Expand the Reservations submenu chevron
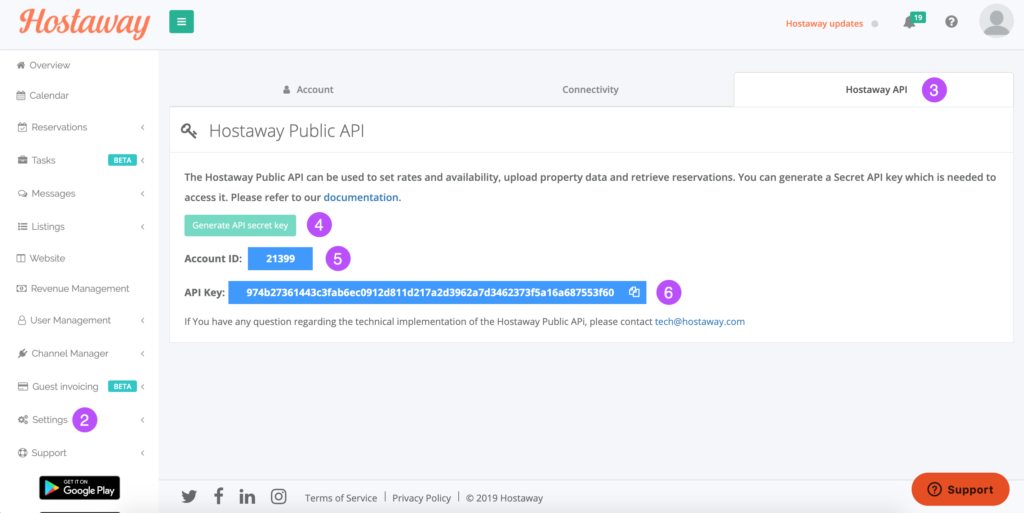This screenshot has width=1024, height=513. coord(142,127)
